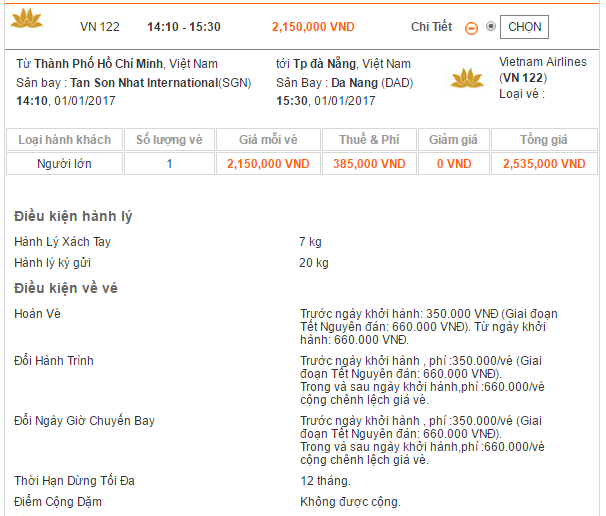
Task: Click the 14:10 - 15:30 time range
Action: point(184,27)
